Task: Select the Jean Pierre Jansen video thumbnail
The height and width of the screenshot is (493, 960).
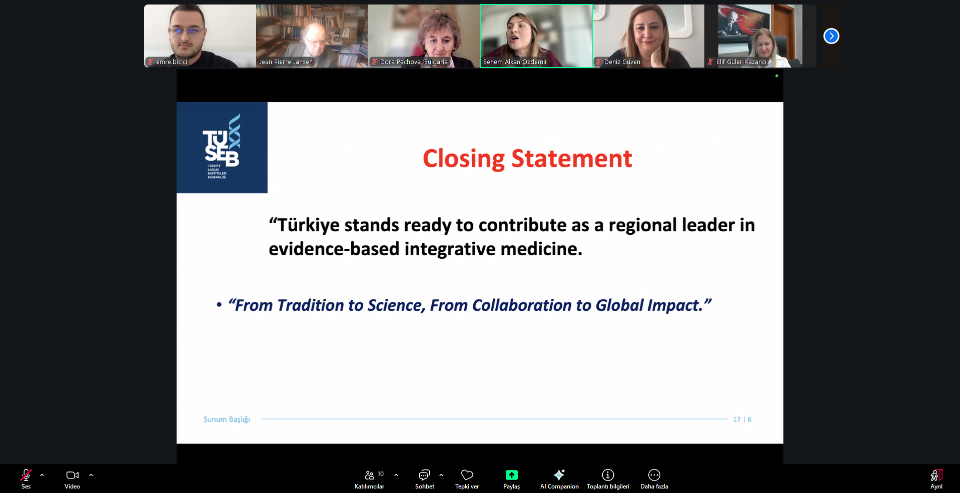Action: [312, 36]
